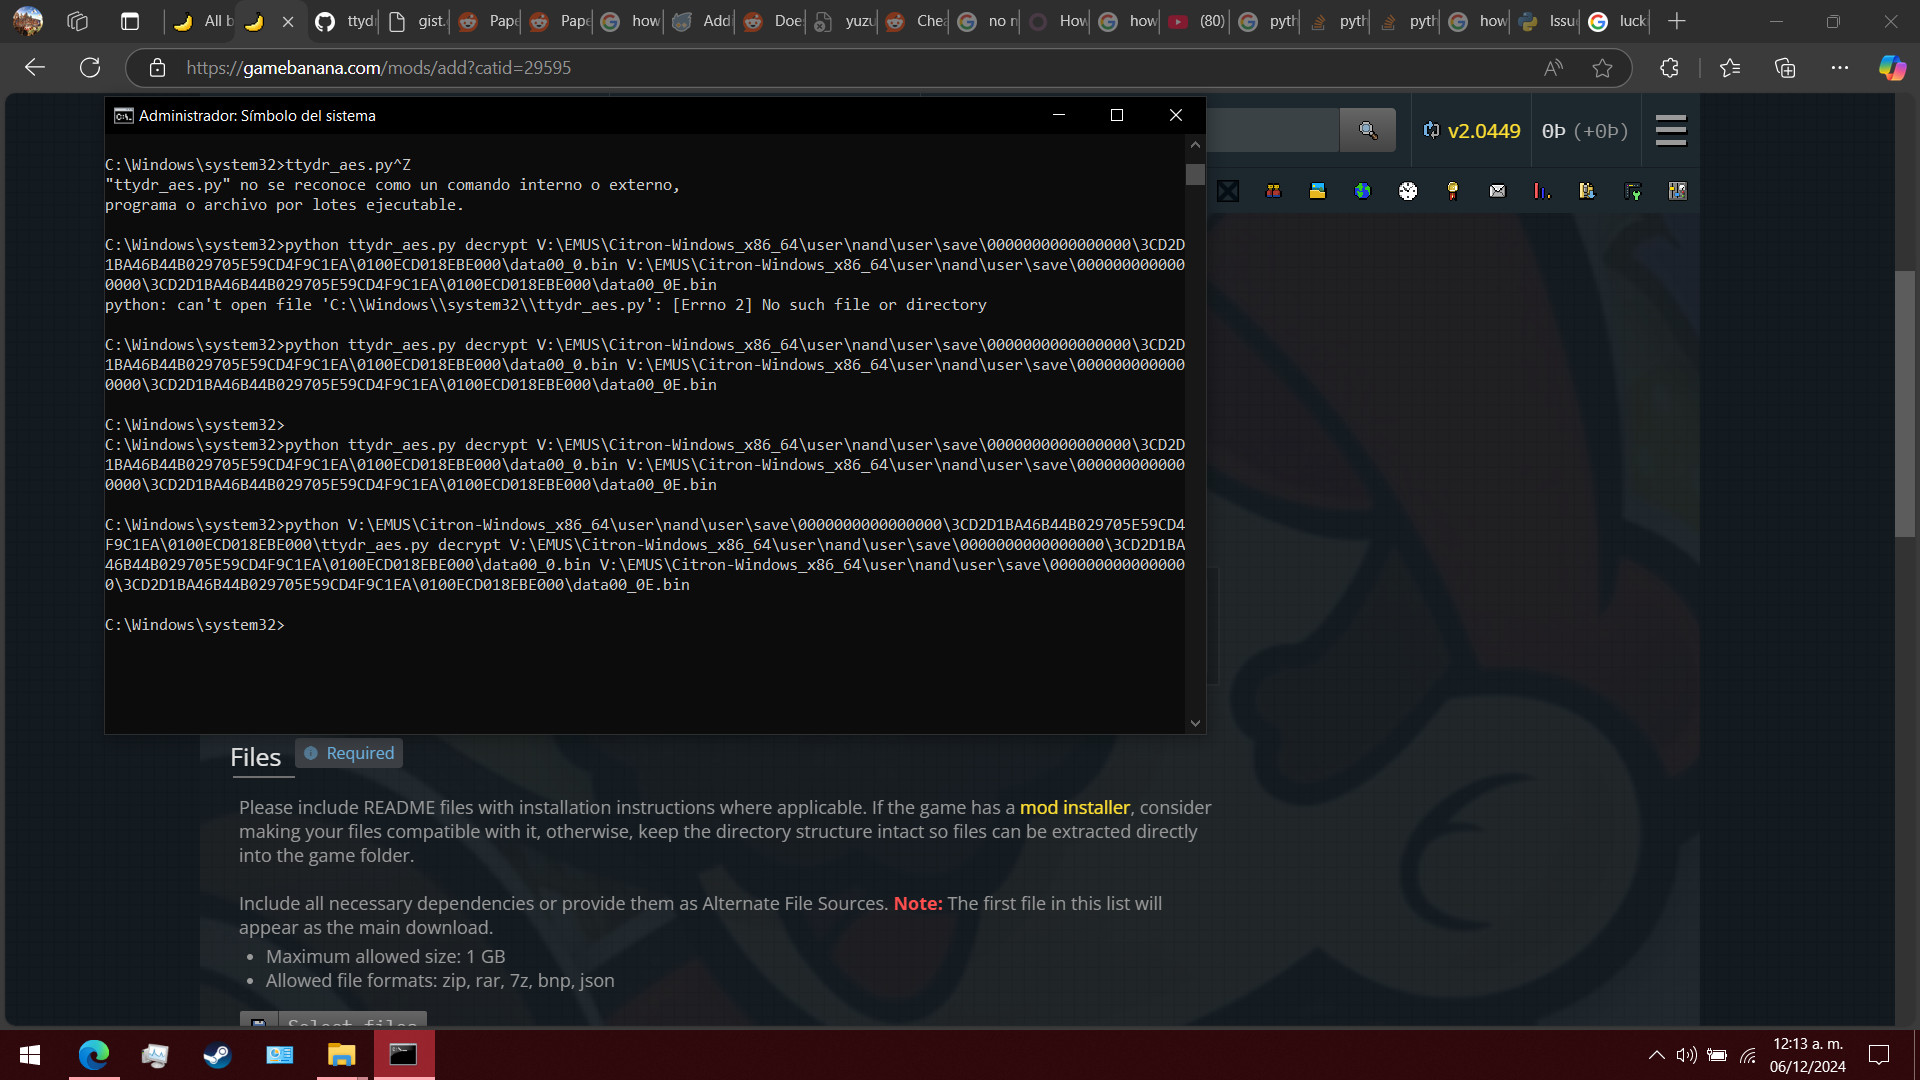Click the search magnifier icon on GameBanana
Viewport: 1920px width, 1080px height.
[x=1367, y=130]
